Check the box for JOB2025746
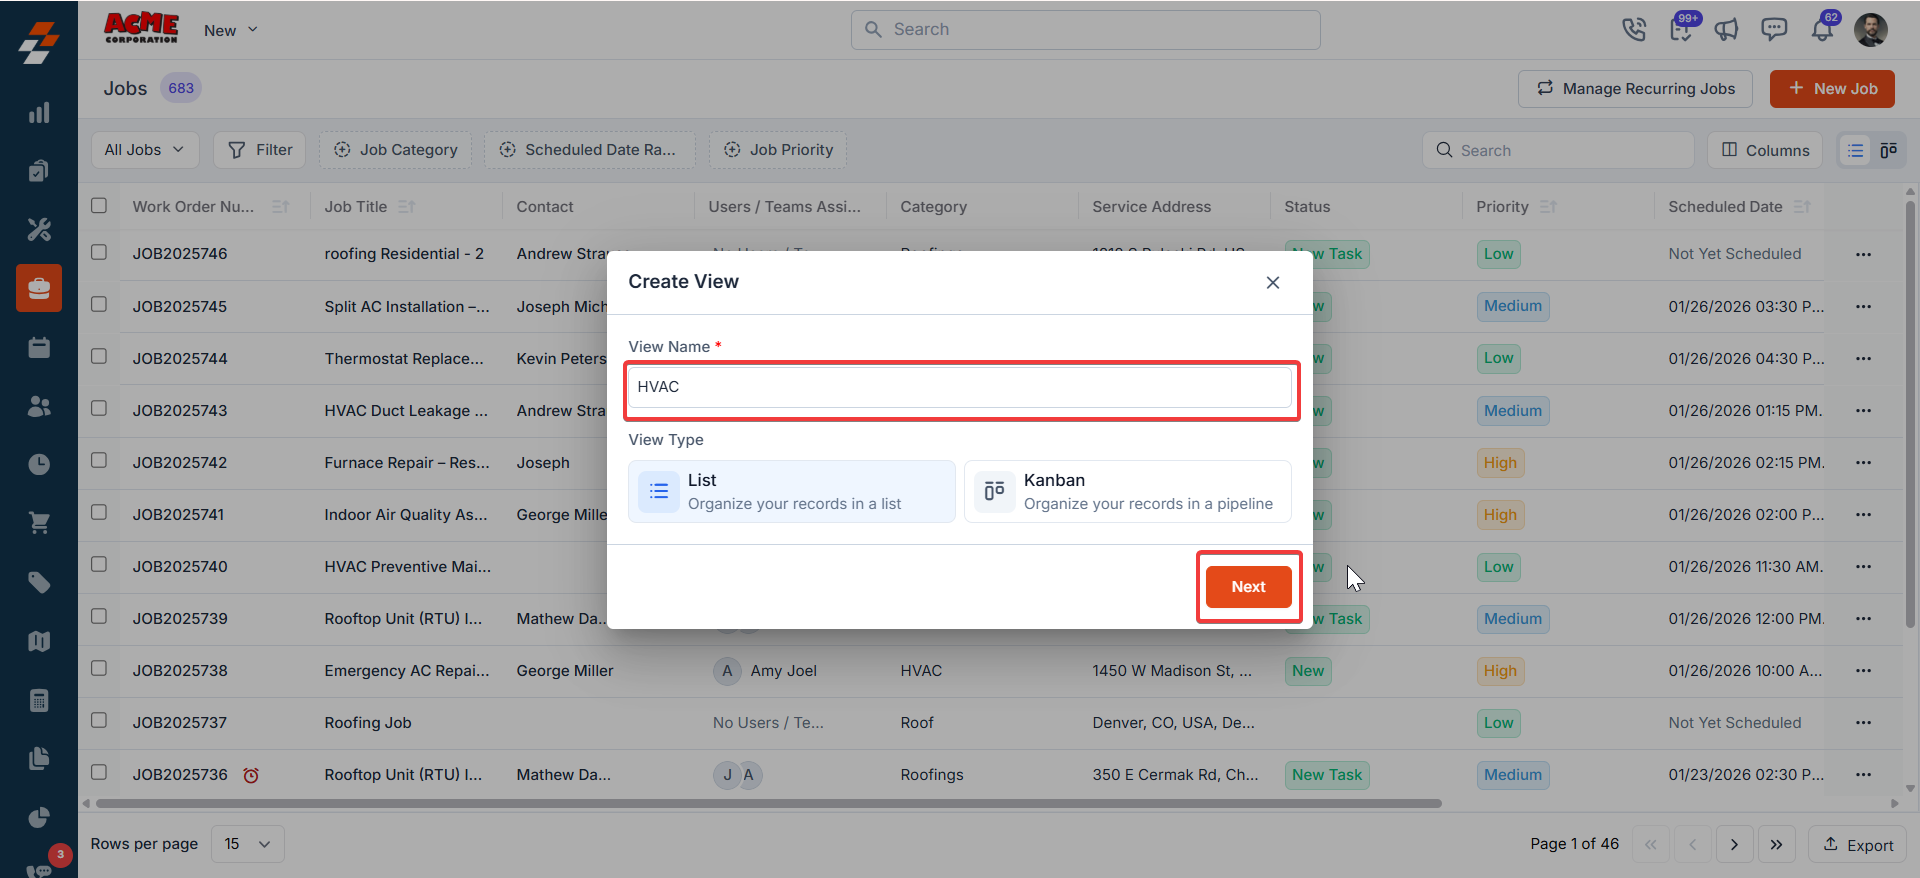The width and height of the screenshot is (1920, 878). point(99,253)
